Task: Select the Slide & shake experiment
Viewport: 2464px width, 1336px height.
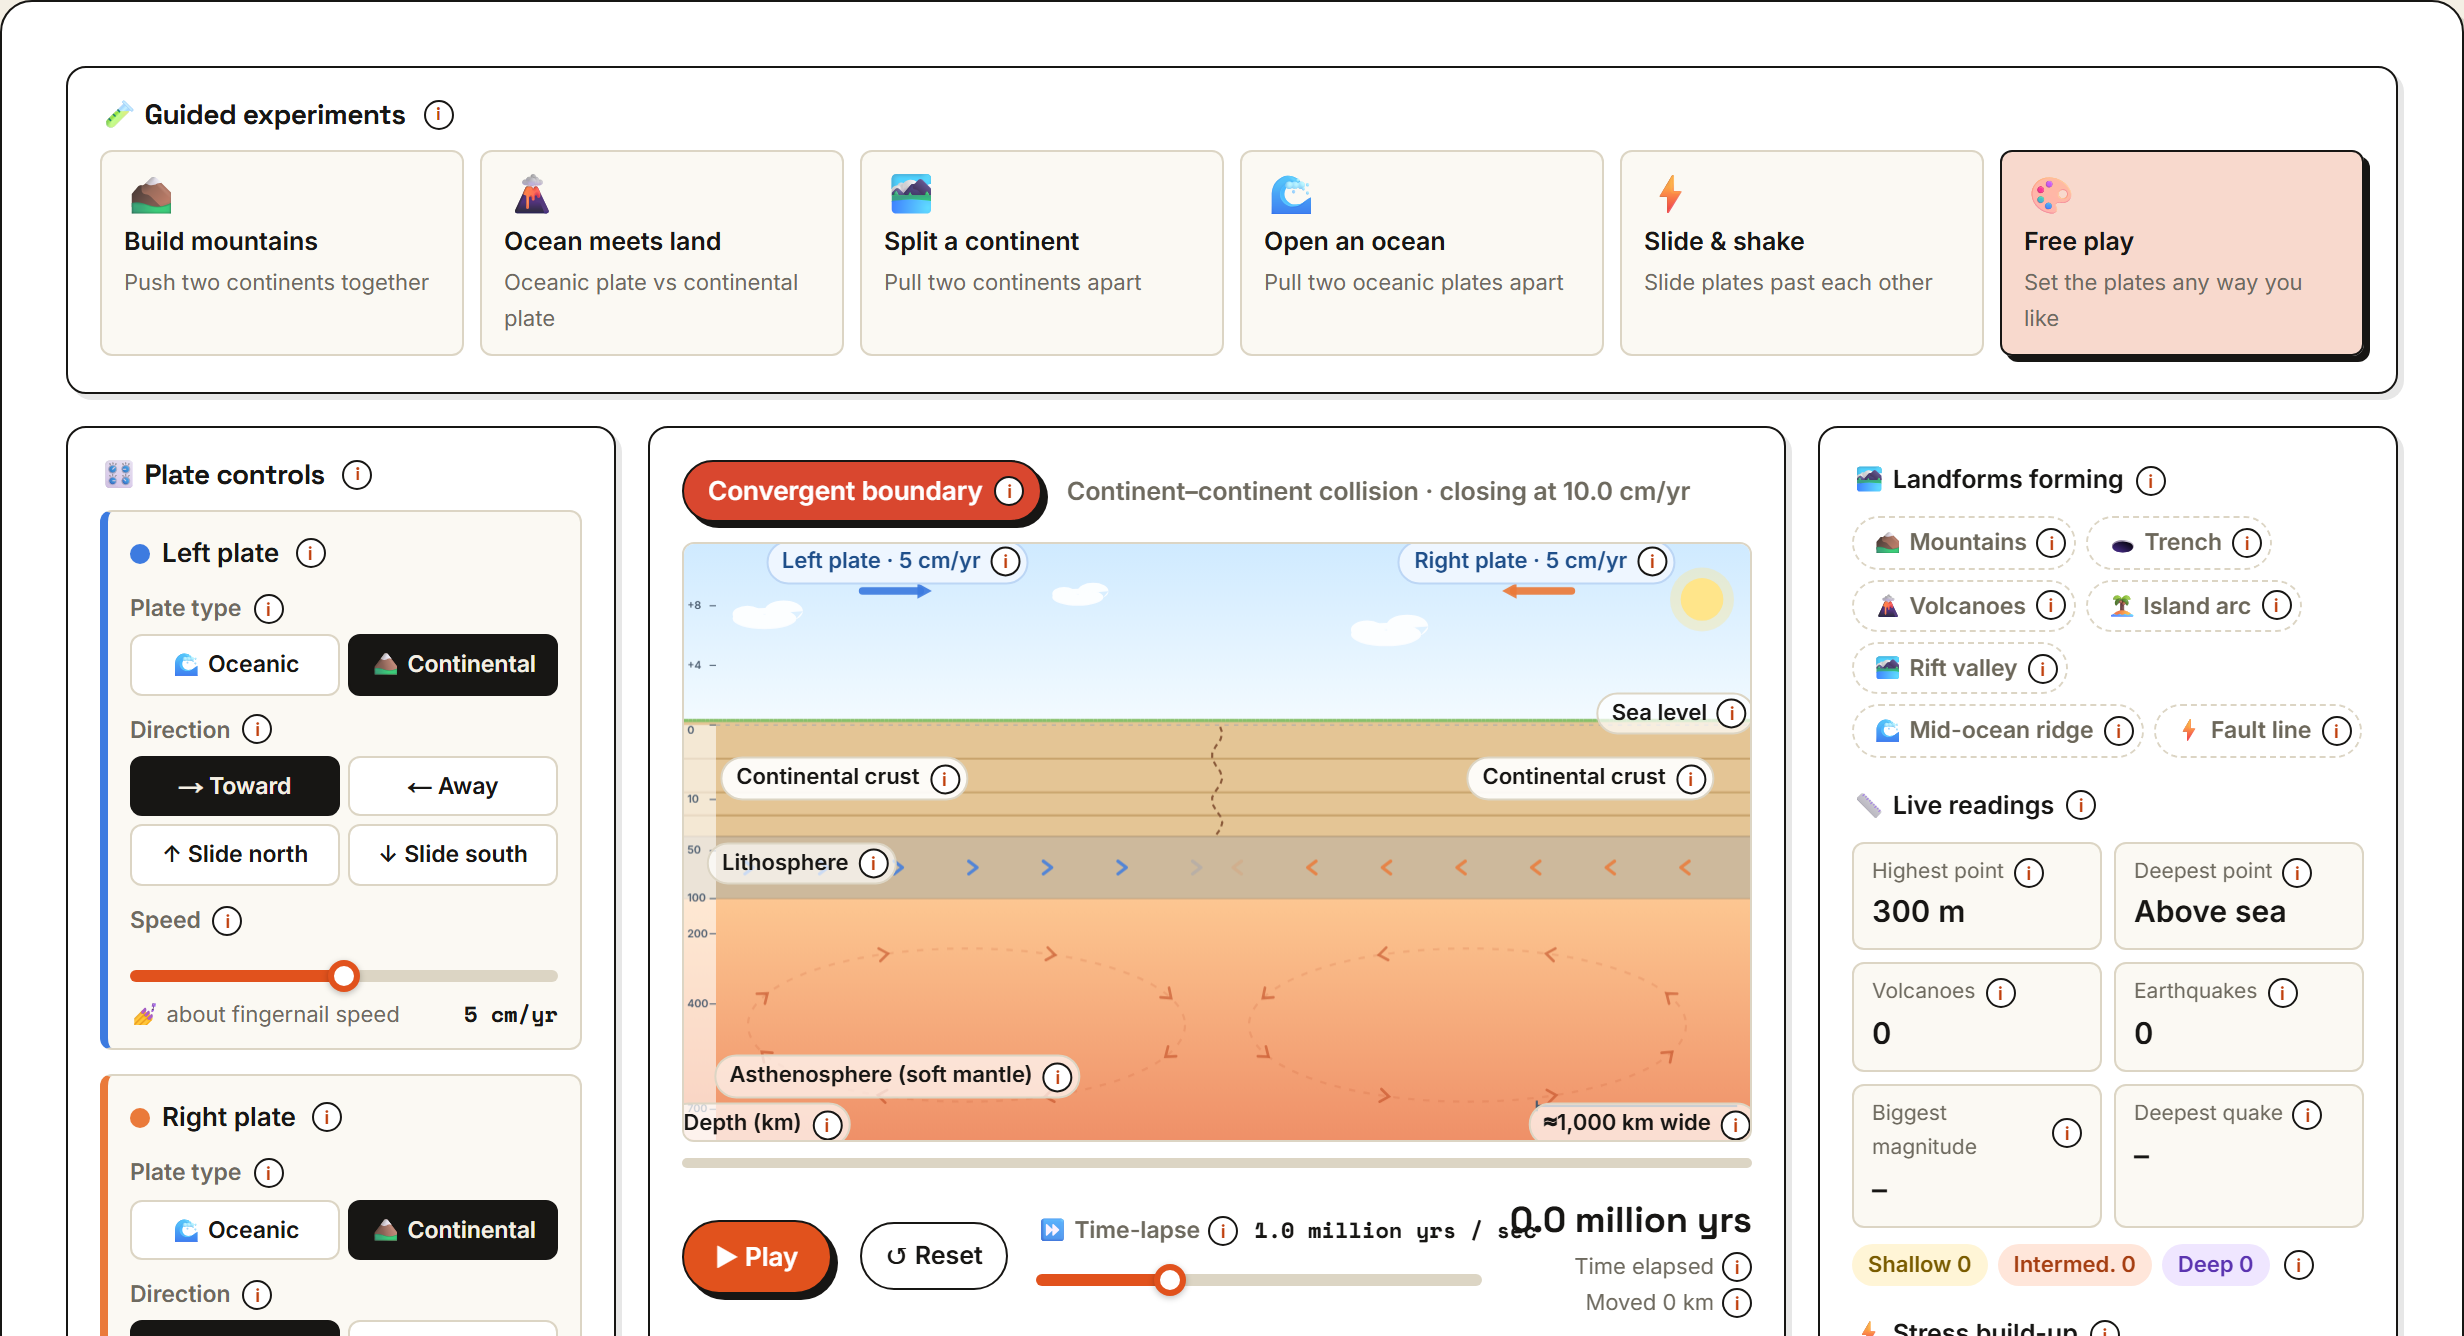Action: (x=1802, y=253)
